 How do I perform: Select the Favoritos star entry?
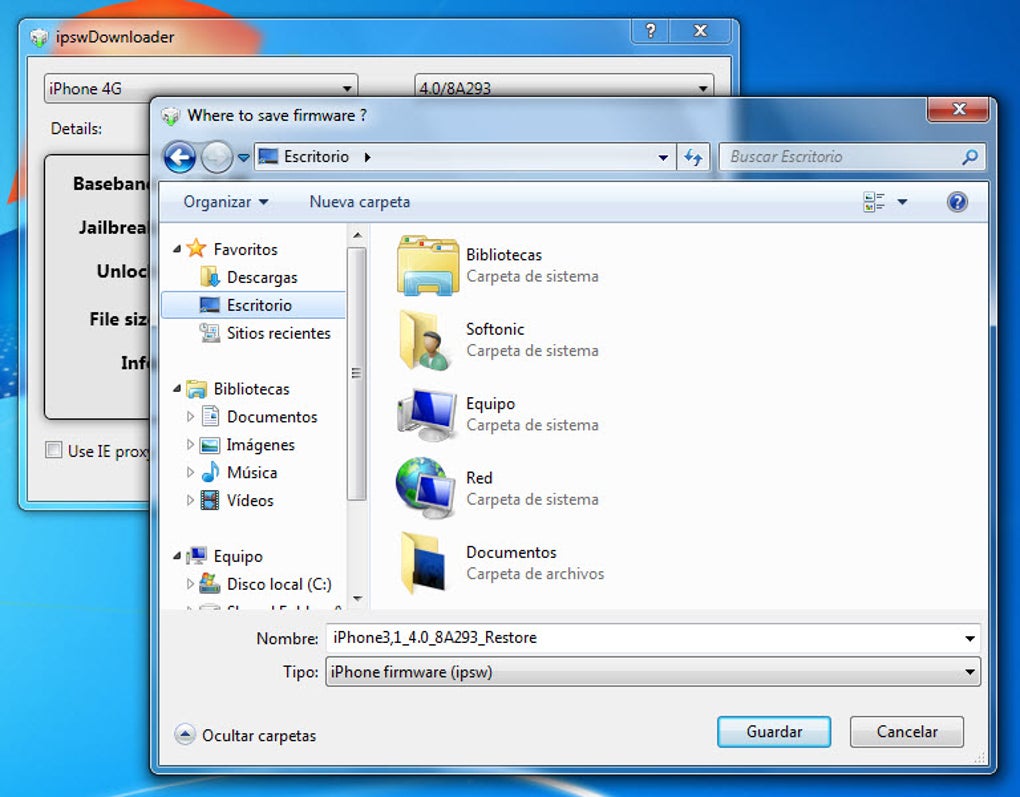click(231, 249)
